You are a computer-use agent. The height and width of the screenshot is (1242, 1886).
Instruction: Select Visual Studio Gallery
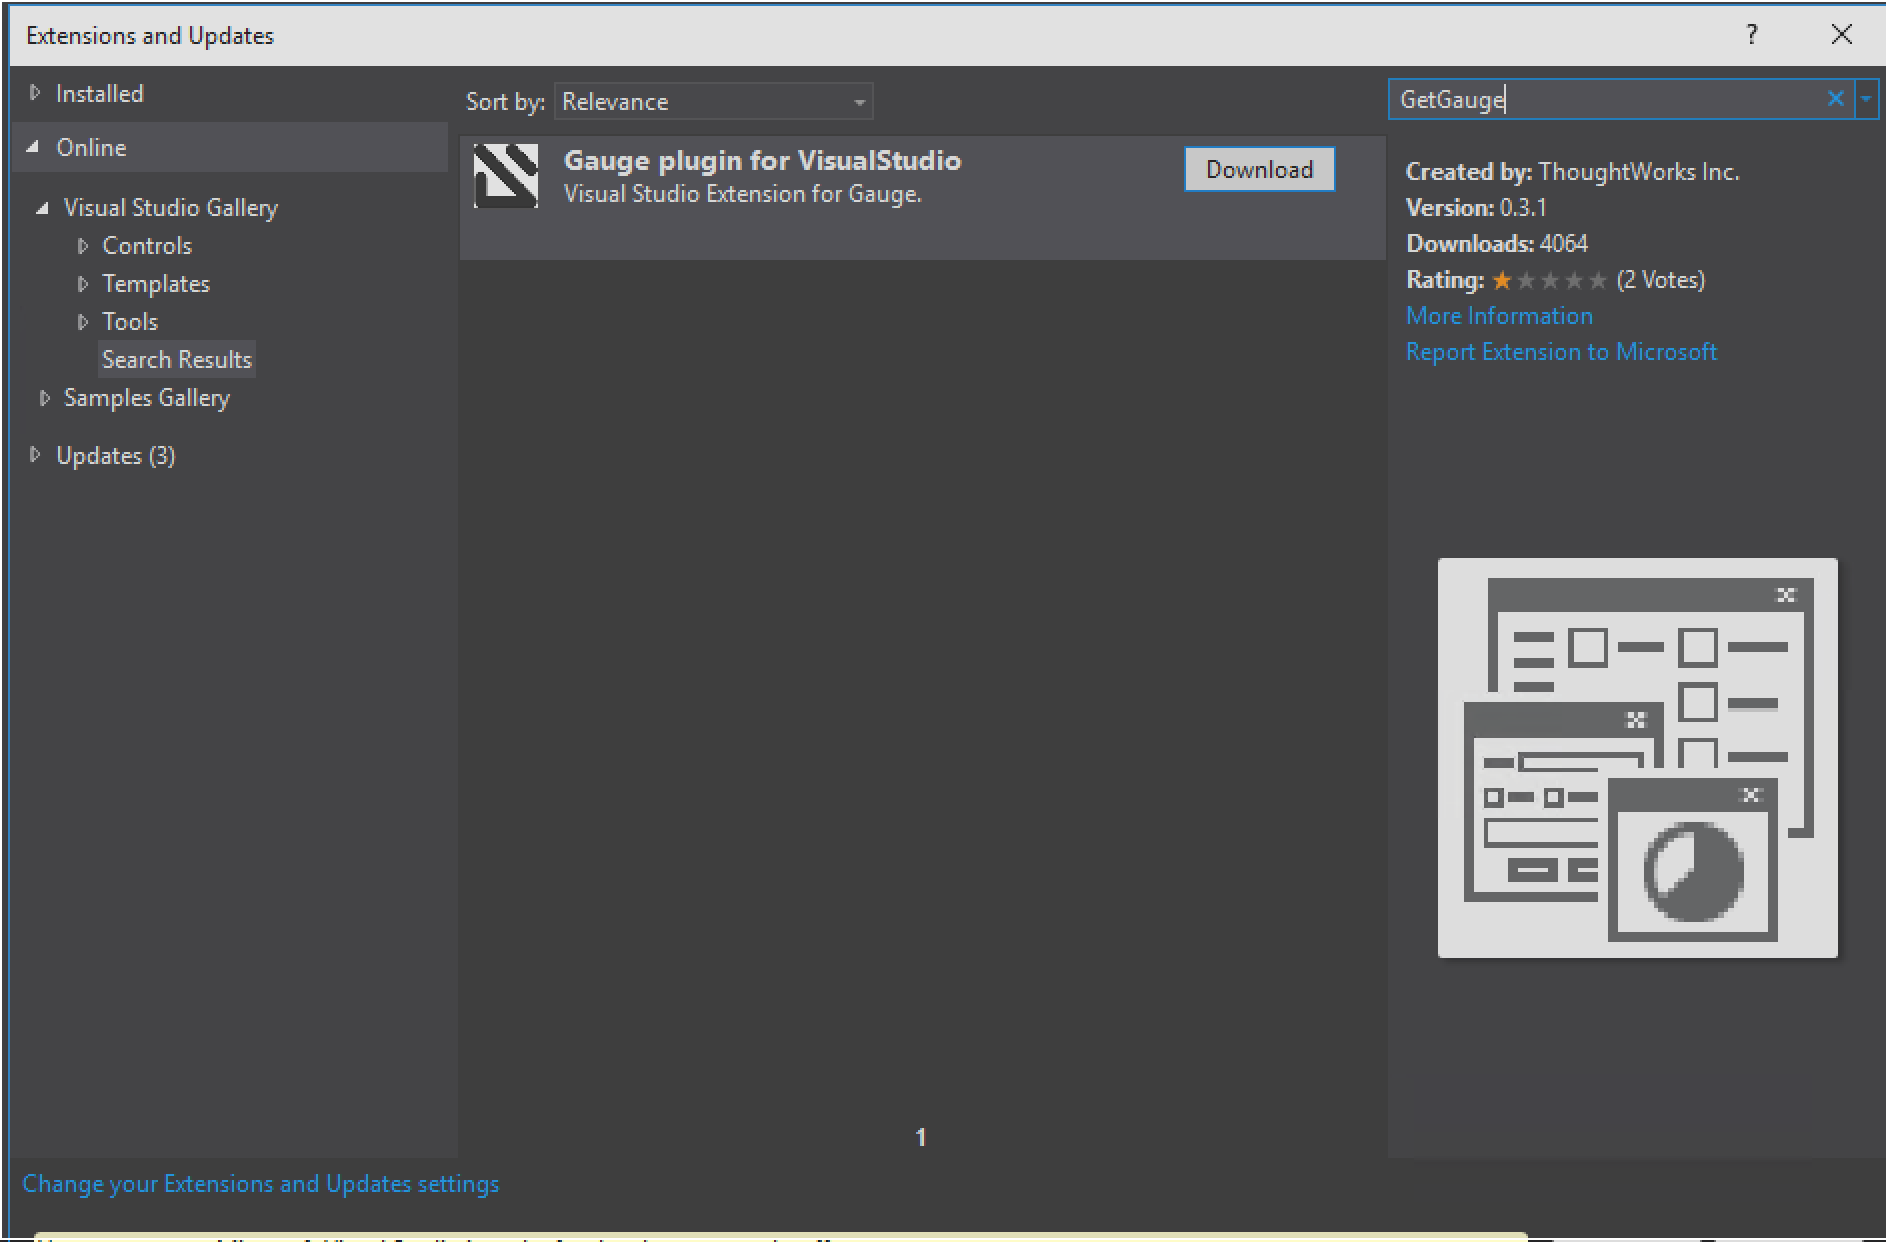(x=171, y=208)
